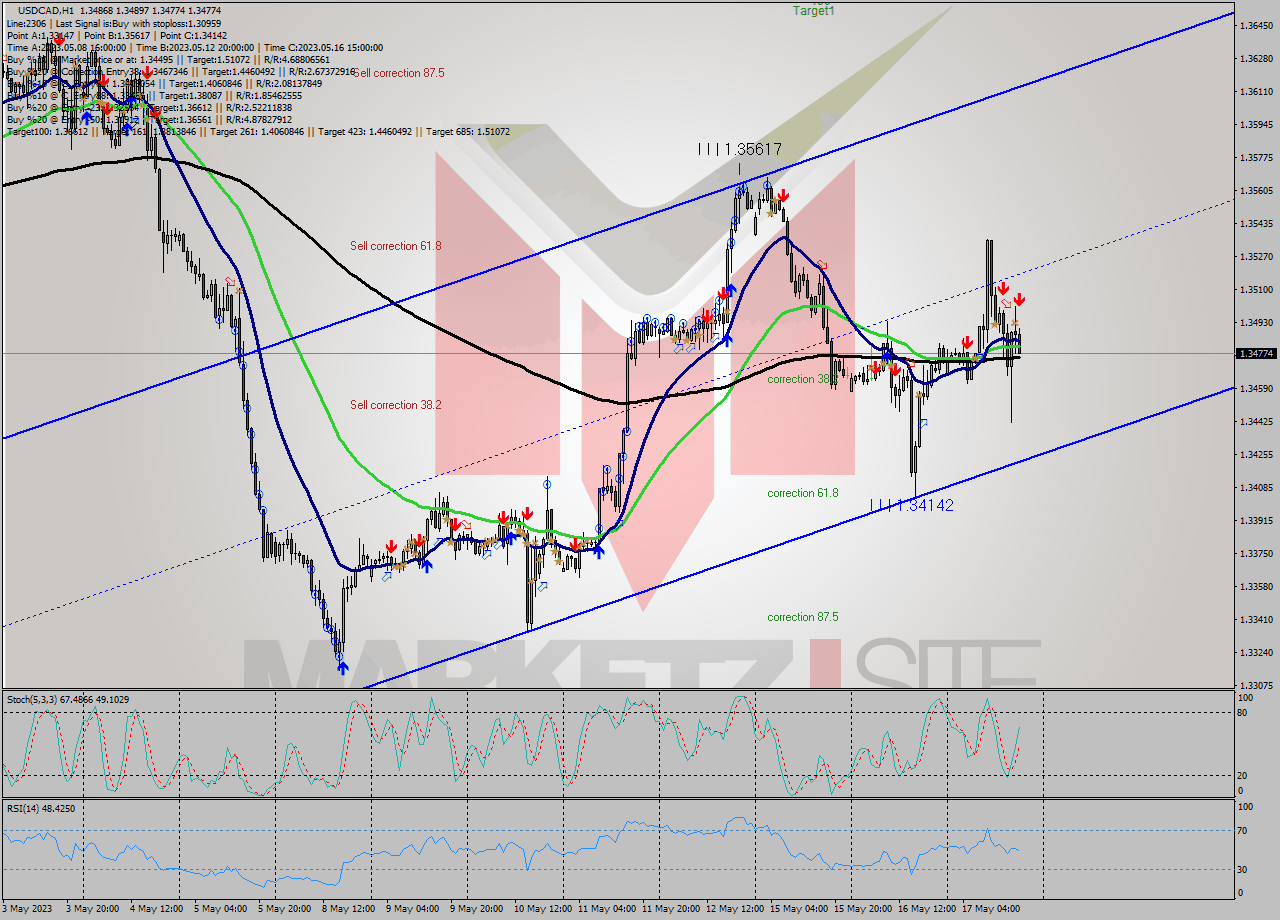Screen dimensions: 1280x920
Task: Click the '9 May 04:00' time label
Action: click(x=414, y=909)
